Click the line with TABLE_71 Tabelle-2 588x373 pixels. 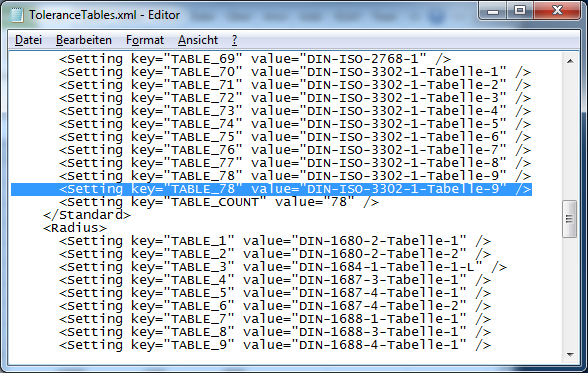click(295, 85)
